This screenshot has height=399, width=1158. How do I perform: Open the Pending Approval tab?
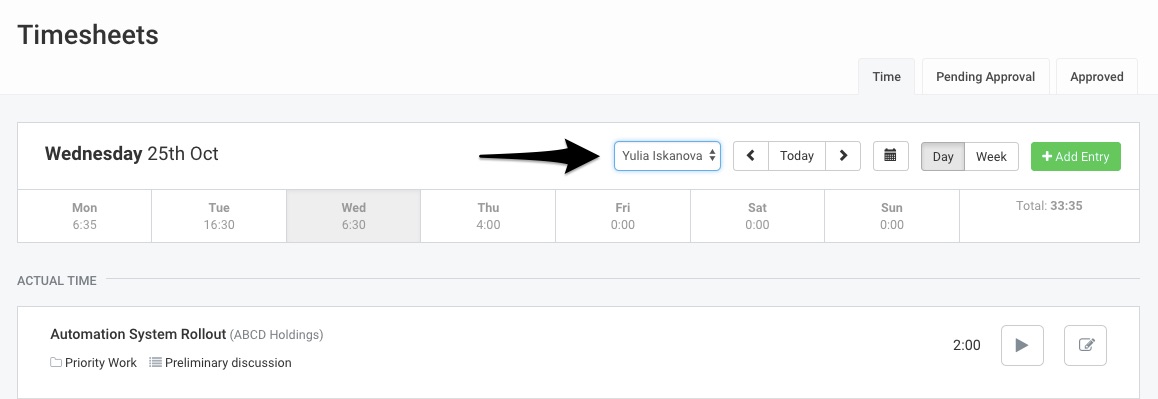[985, 77]
